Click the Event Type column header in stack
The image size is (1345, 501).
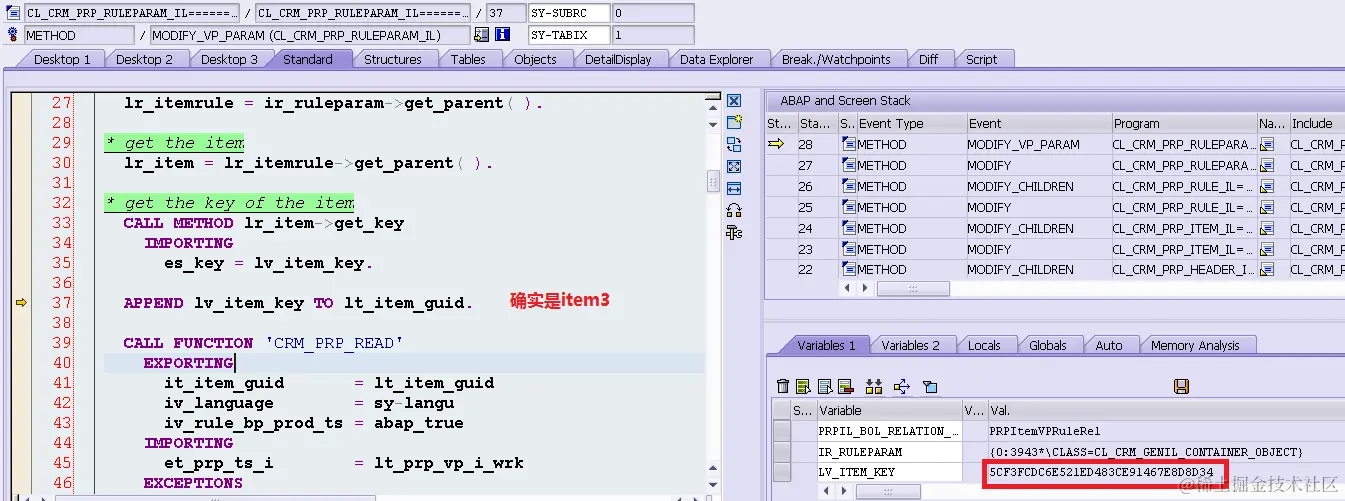(910, 123)
